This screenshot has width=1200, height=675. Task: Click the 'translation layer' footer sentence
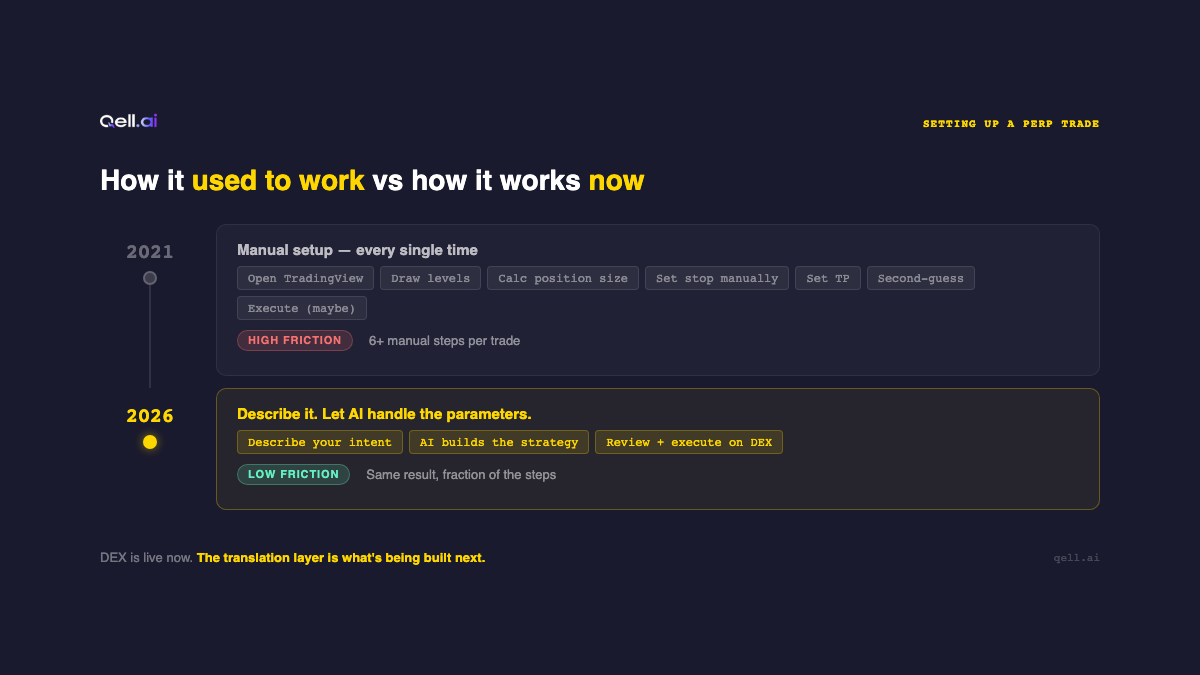tap(341, 558)
